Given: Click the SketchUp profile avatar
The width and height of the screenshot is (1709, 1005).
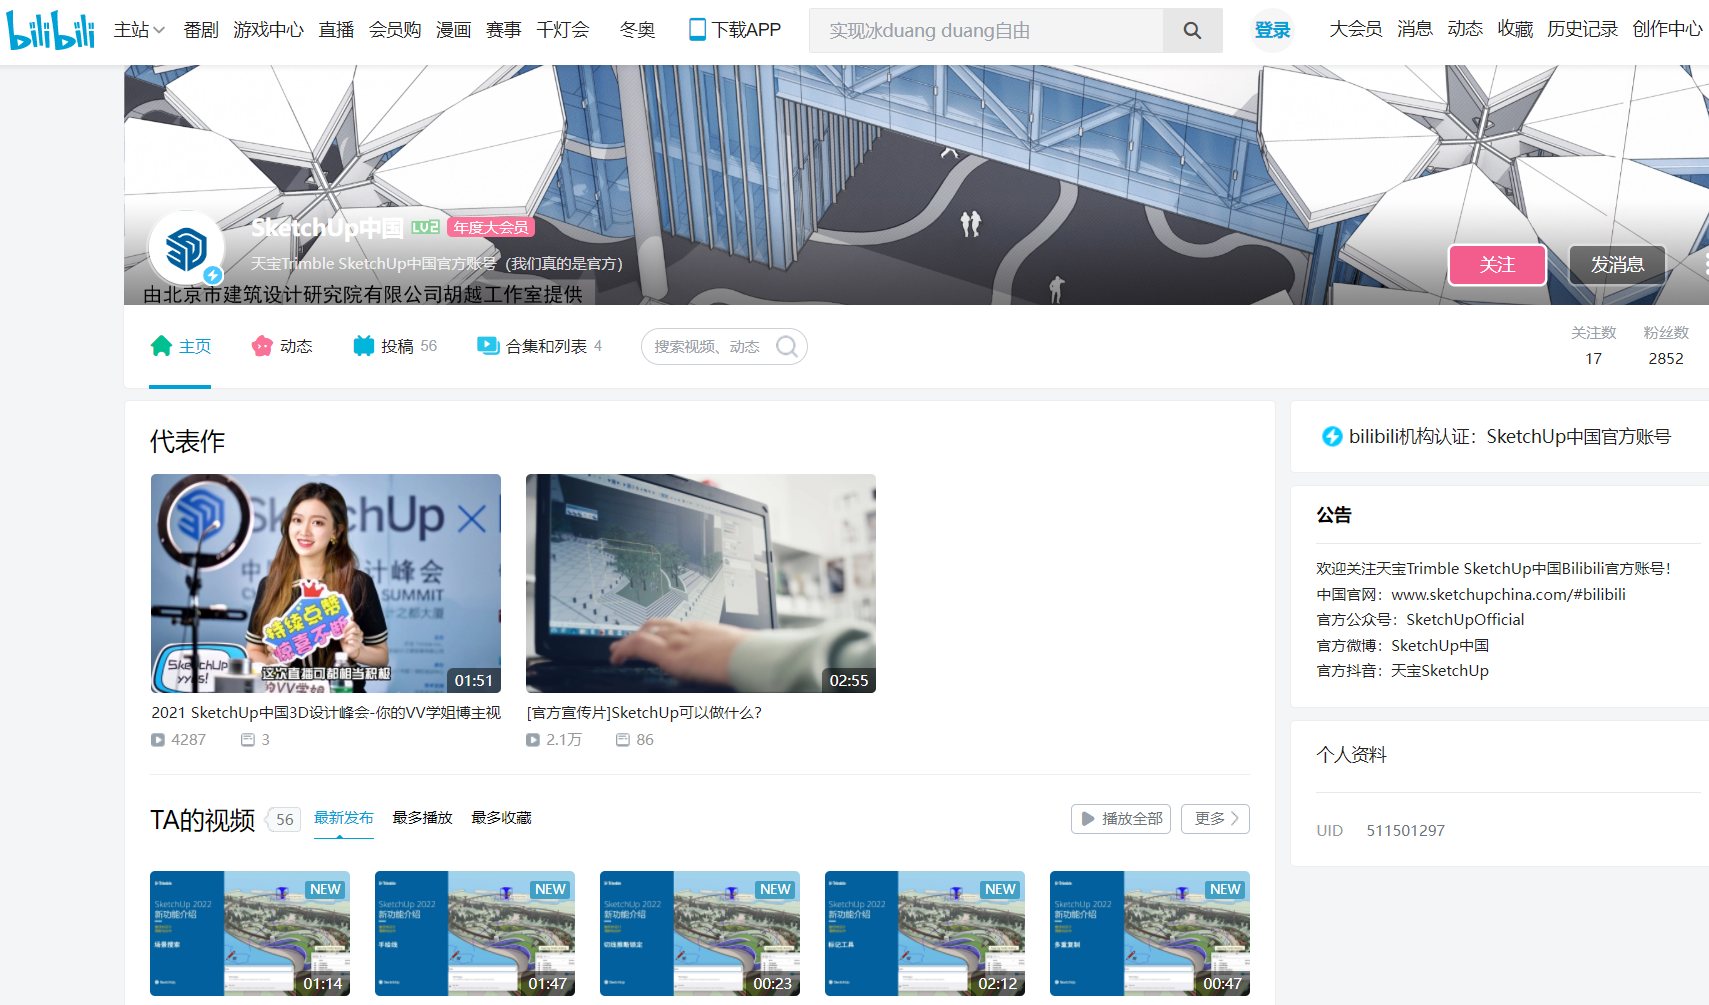Looking at the screenshot, I should coord(186,248).
